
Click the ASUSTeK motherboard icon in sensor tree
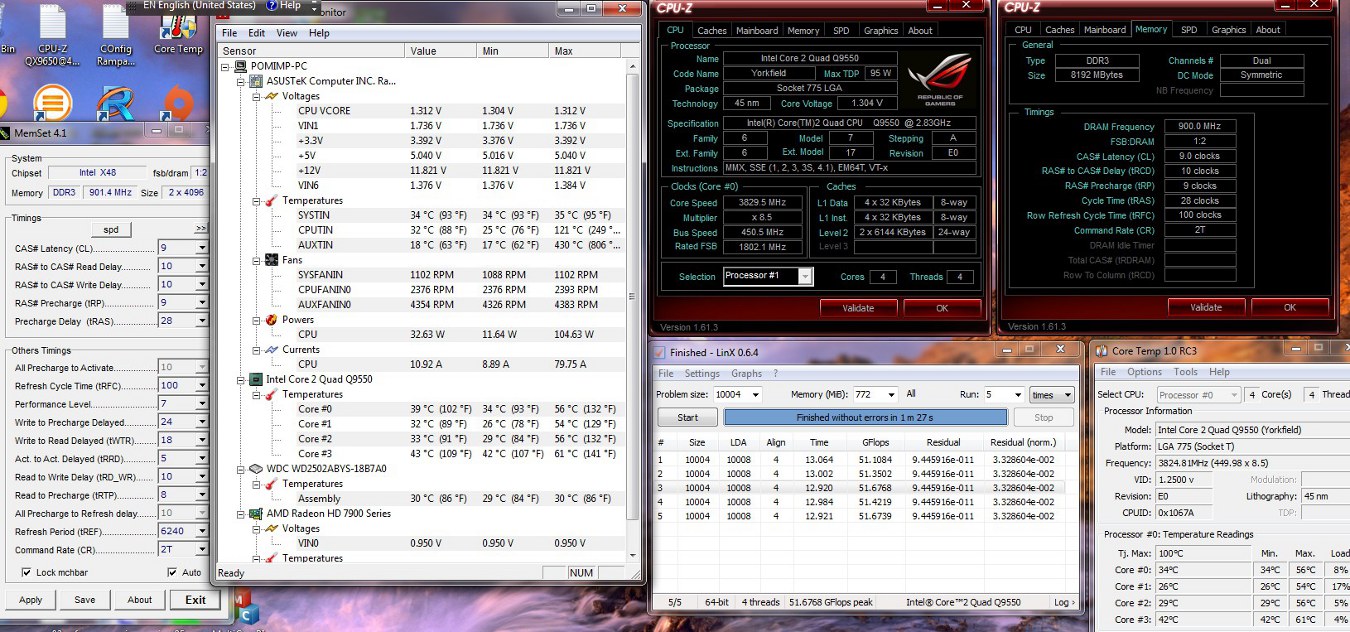pos(255,81)
